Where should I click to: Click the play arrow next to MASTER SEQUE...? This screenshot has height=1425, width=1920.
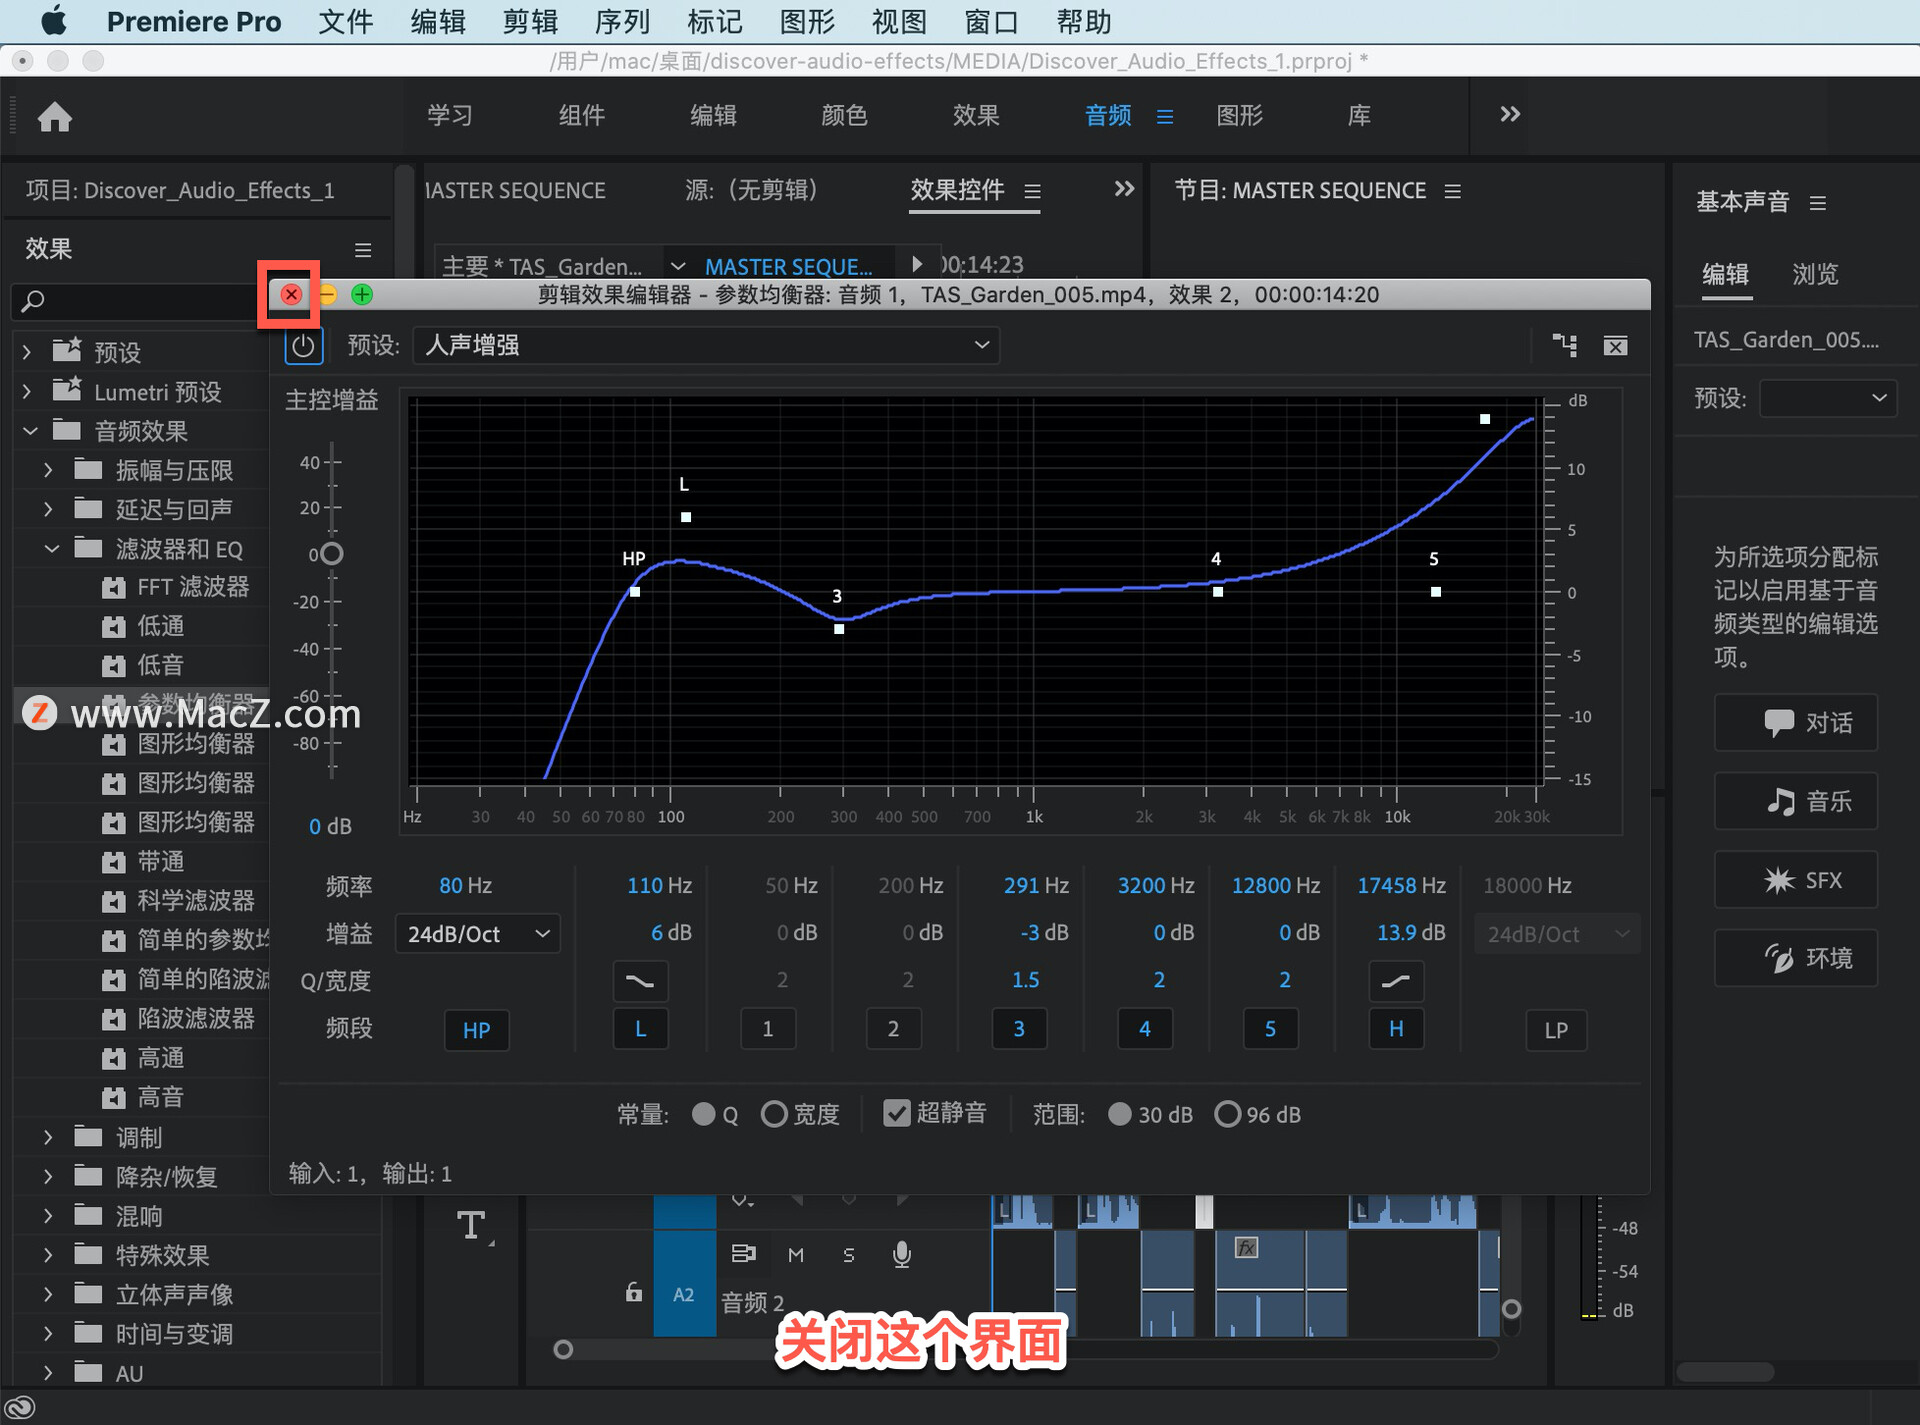(x=916, y=264)
